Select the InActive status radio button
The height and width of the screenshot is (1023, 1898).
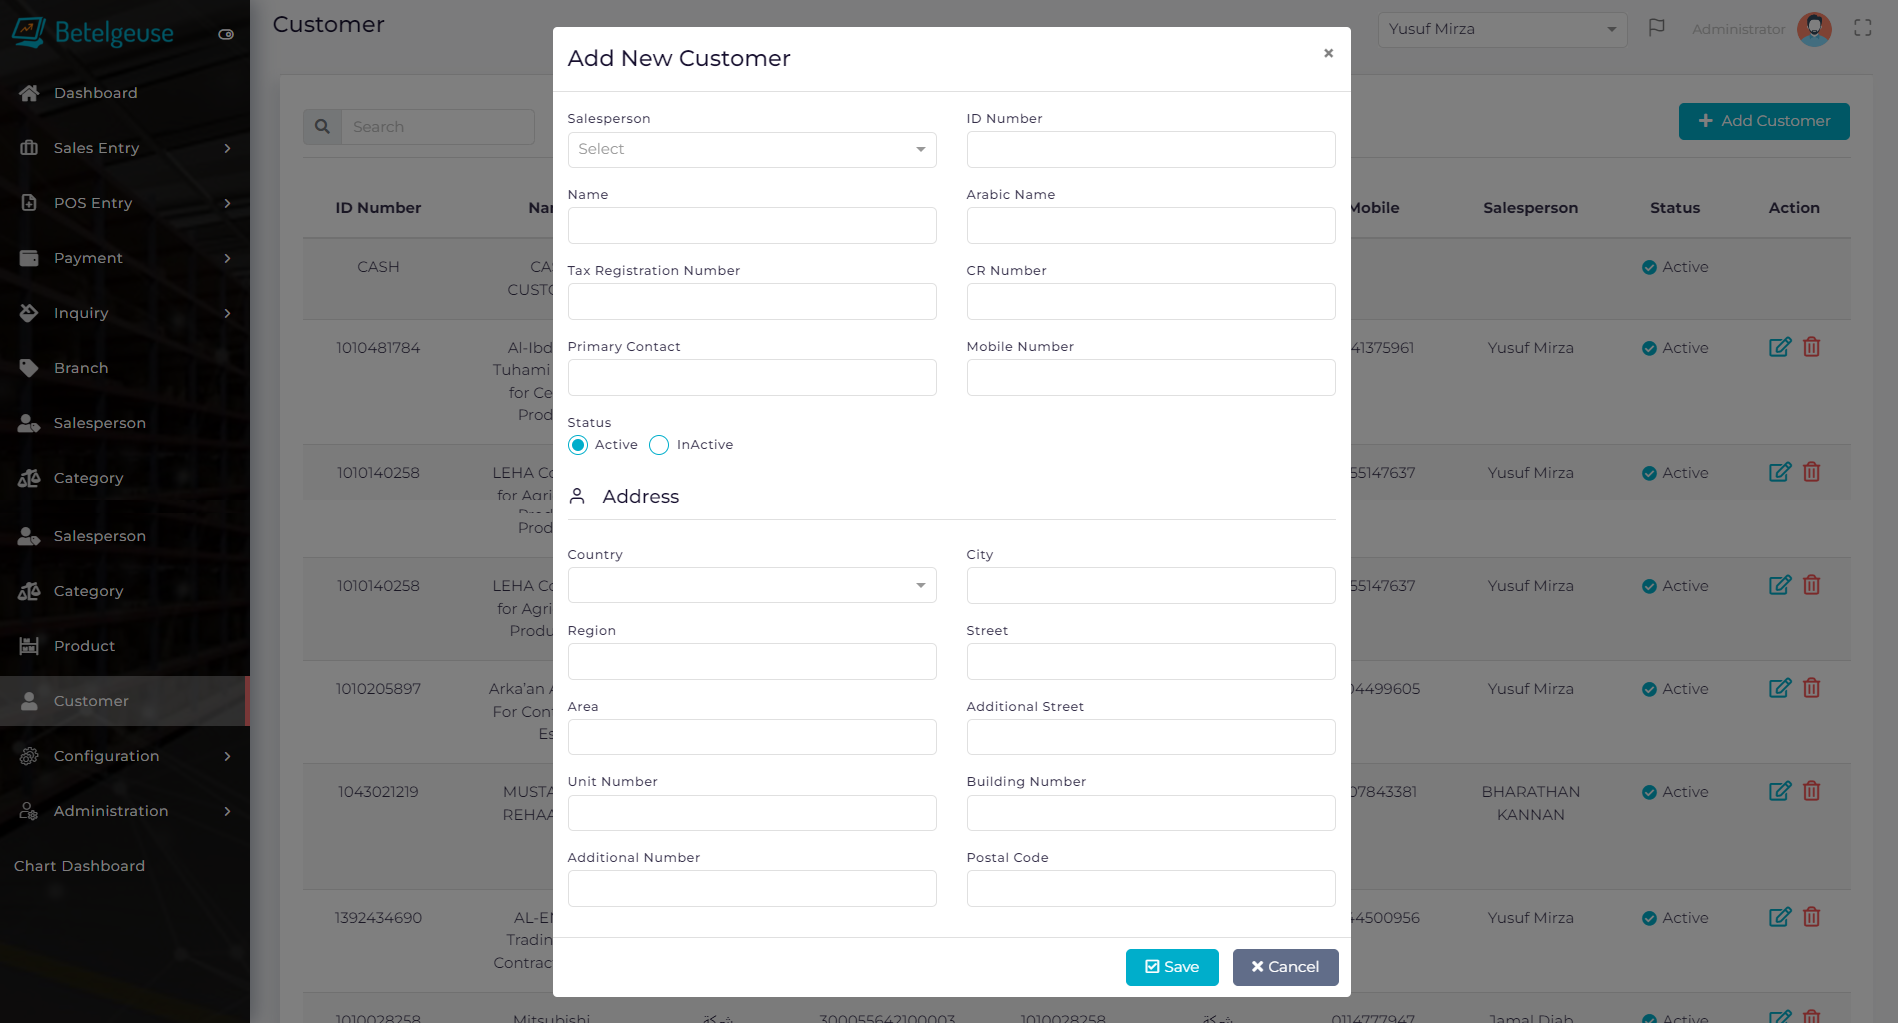659,445
